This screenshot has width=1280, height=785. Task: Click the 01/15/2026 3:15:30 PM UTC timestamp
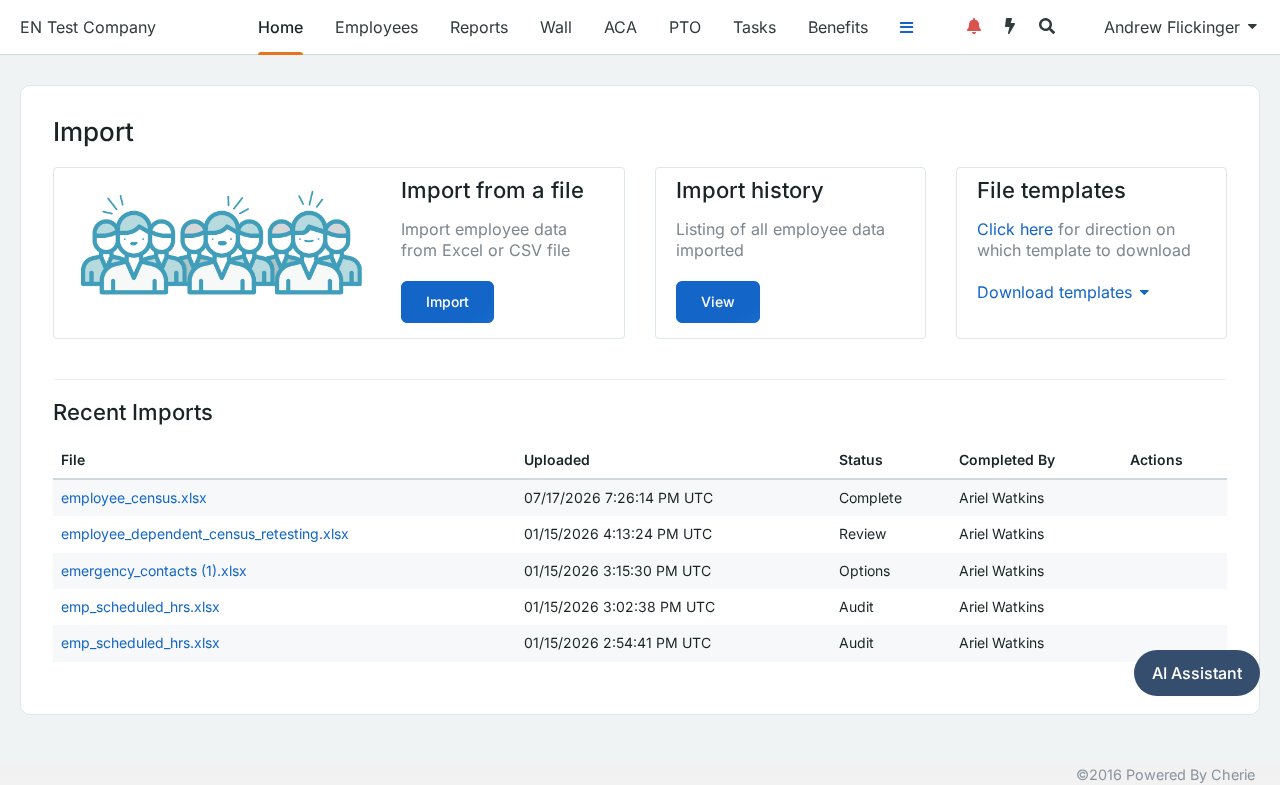coord(618,571)
